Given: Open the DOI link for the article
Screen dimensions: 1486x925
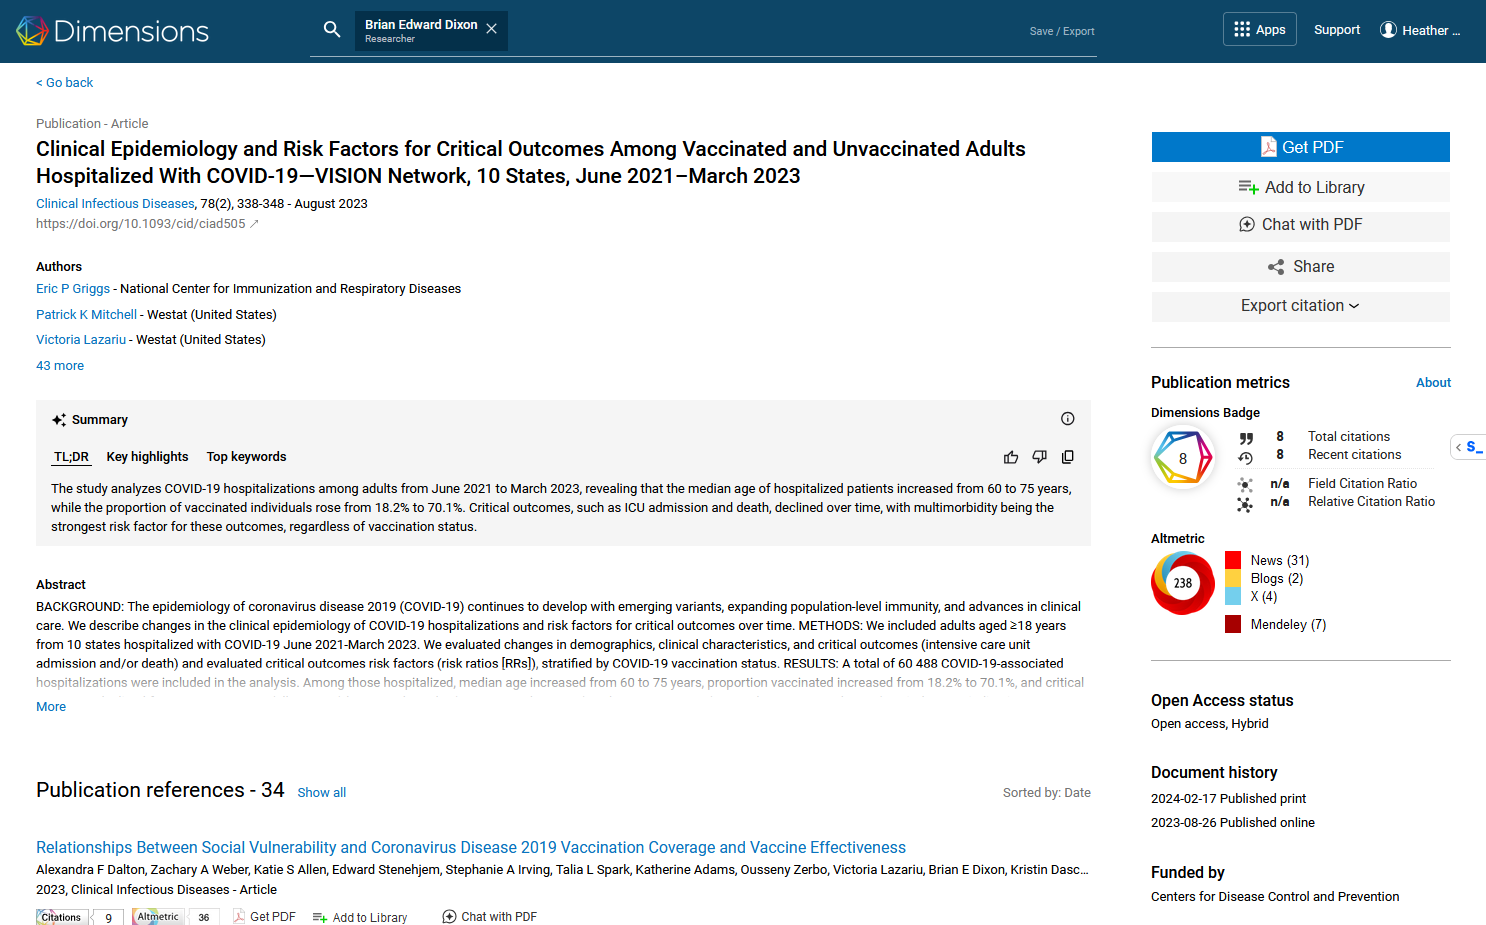Looking at the screenshot, I should point(147,224).
